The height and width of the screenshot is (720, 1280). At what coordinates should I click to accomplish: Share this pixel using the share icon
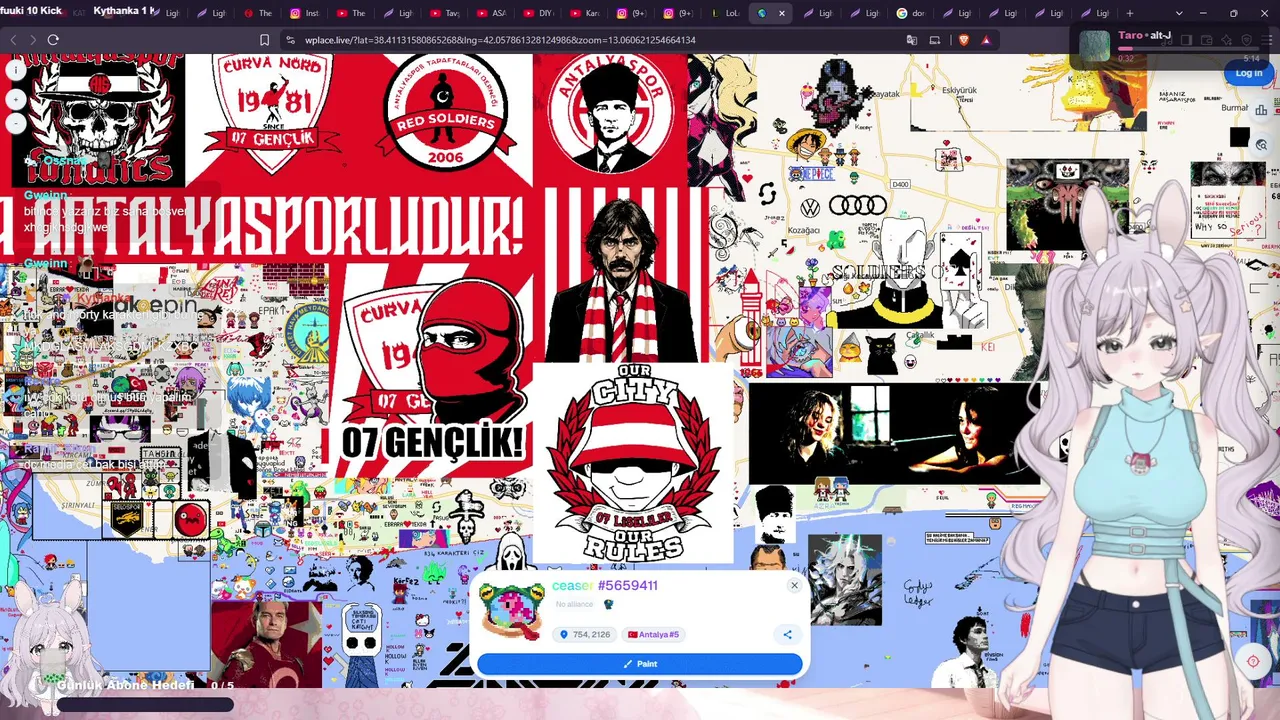pyautogui.click(x=787, y=634)
